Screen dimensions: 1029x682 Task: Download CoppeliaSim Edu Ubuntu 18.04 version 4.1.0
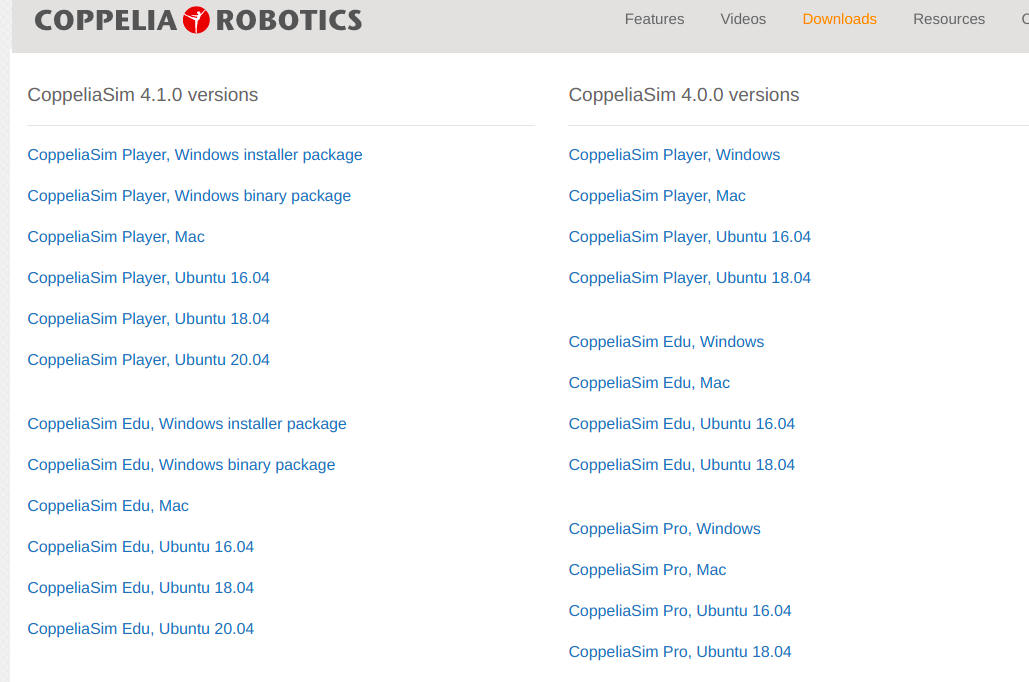[x=140, y=588]
